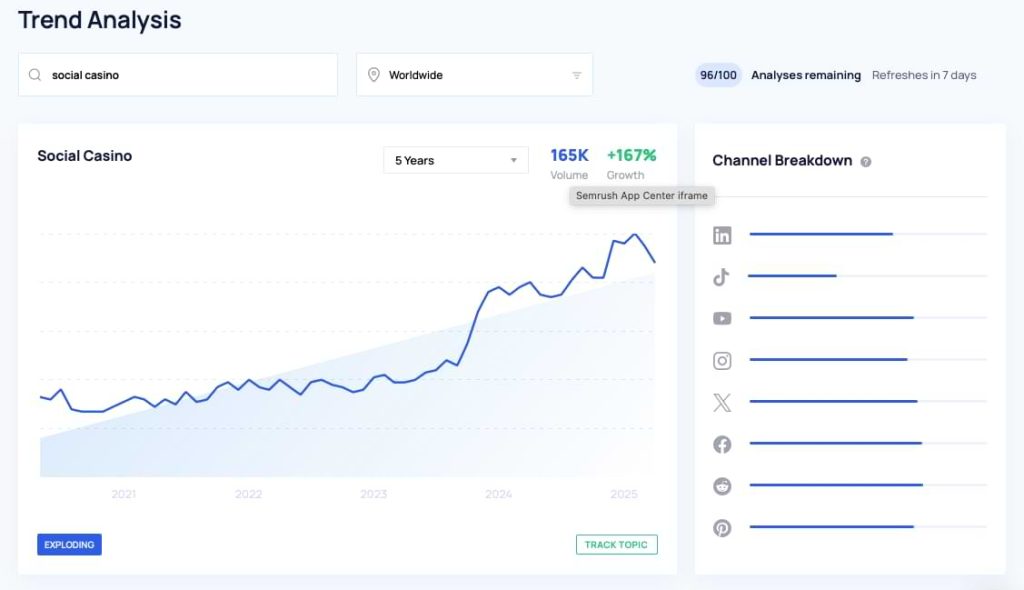
Task: Click the location filter lines icon
Action: pyautogui.click(x=577, y=75)
